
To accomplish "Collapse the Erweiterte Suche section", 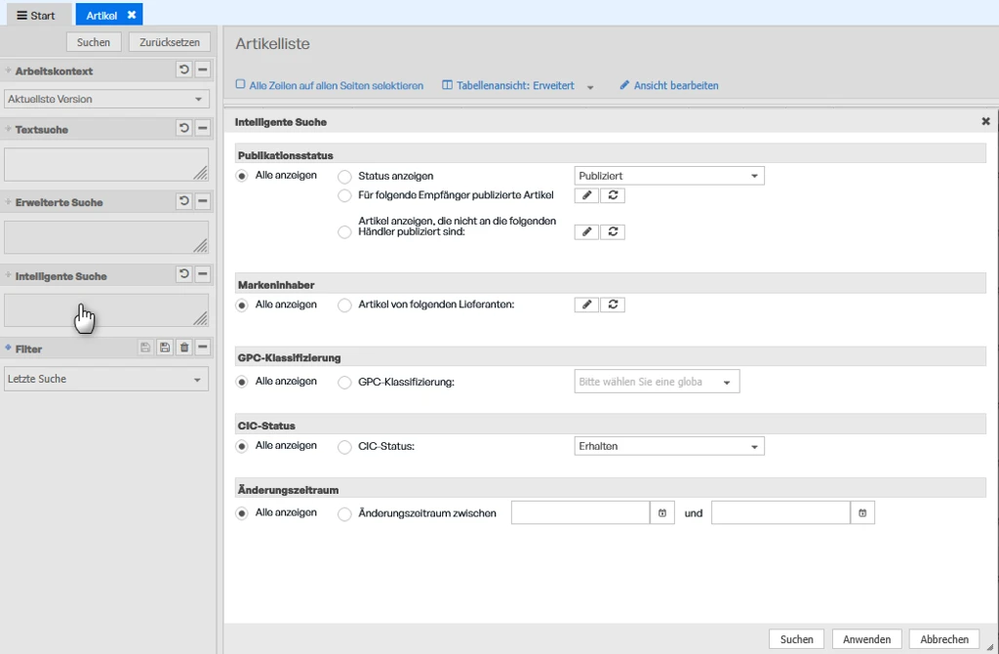I will click(x=203, y=201).
